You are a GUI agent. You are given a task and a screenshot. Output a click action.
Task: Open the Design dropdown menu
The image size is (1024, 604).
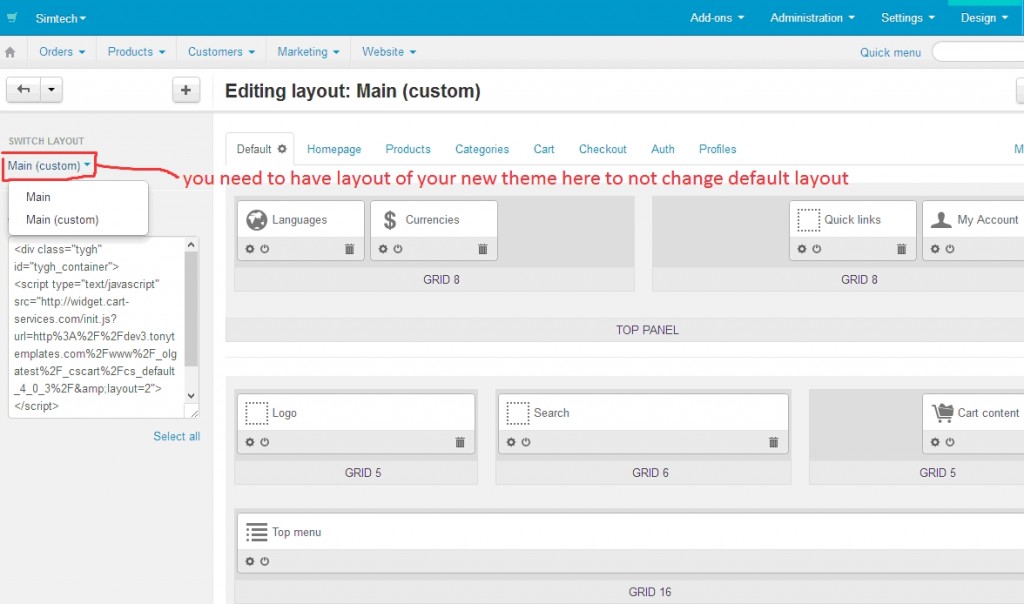tap(984, 18)
